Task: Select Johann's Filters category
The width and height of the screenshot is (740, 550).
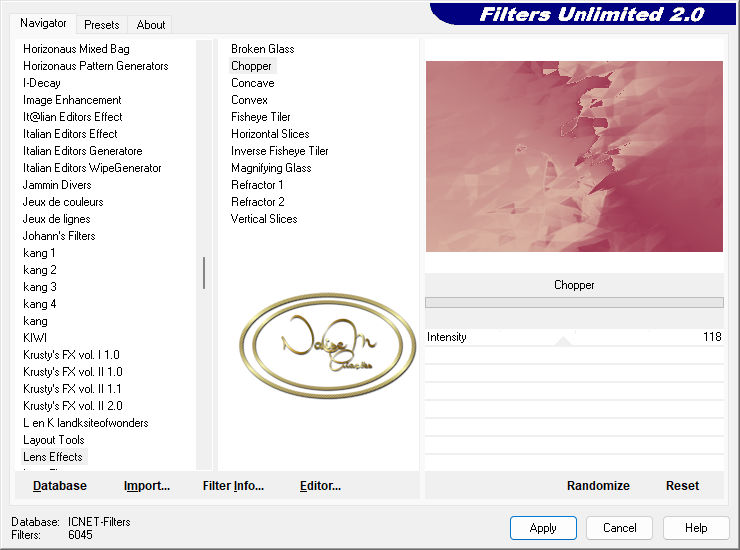Action: pyautogui.click(x=59, y=236)
